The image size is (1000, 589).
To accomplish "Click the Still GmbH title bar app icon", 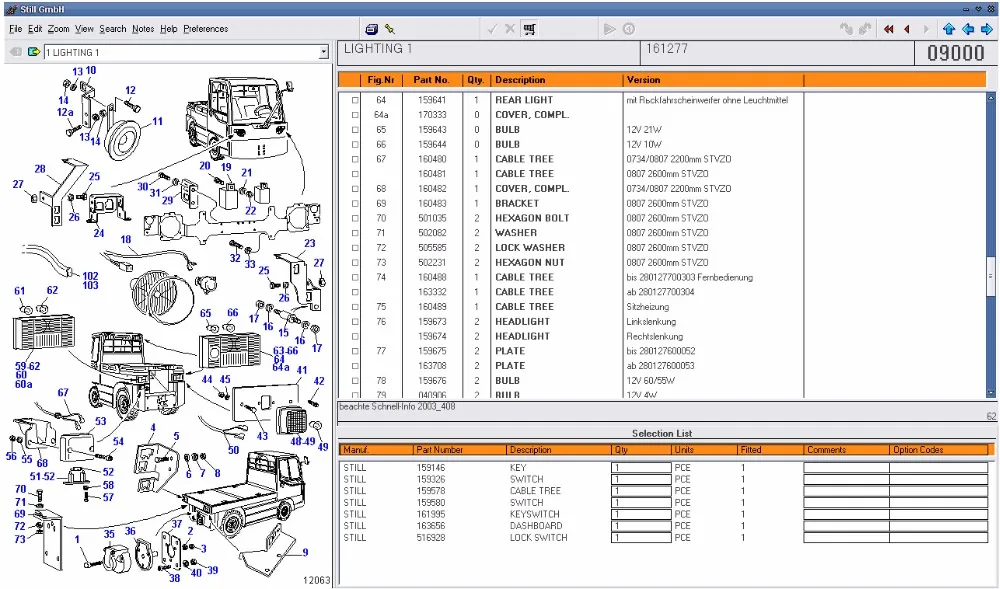I will 11,9.
